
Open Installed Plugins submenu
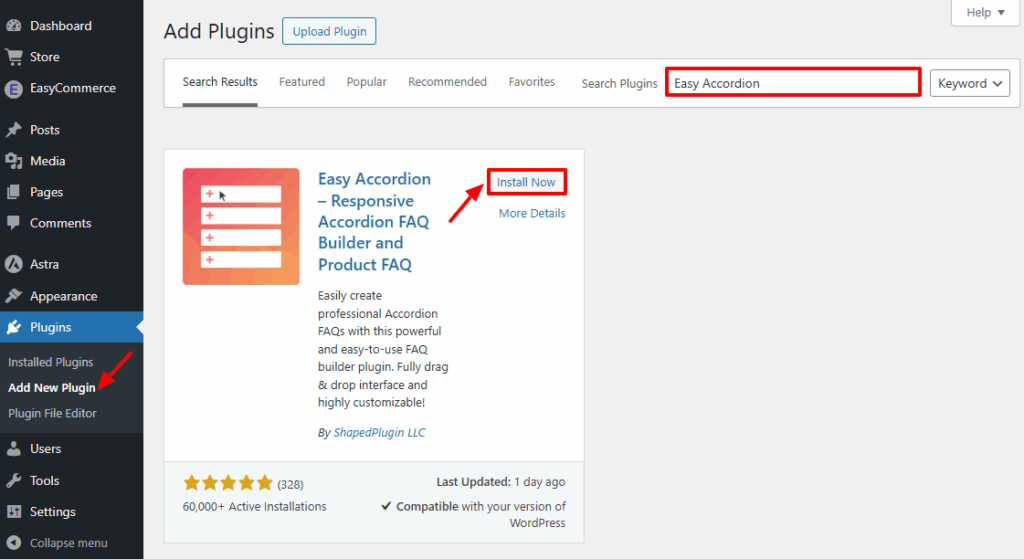point(50,362)
